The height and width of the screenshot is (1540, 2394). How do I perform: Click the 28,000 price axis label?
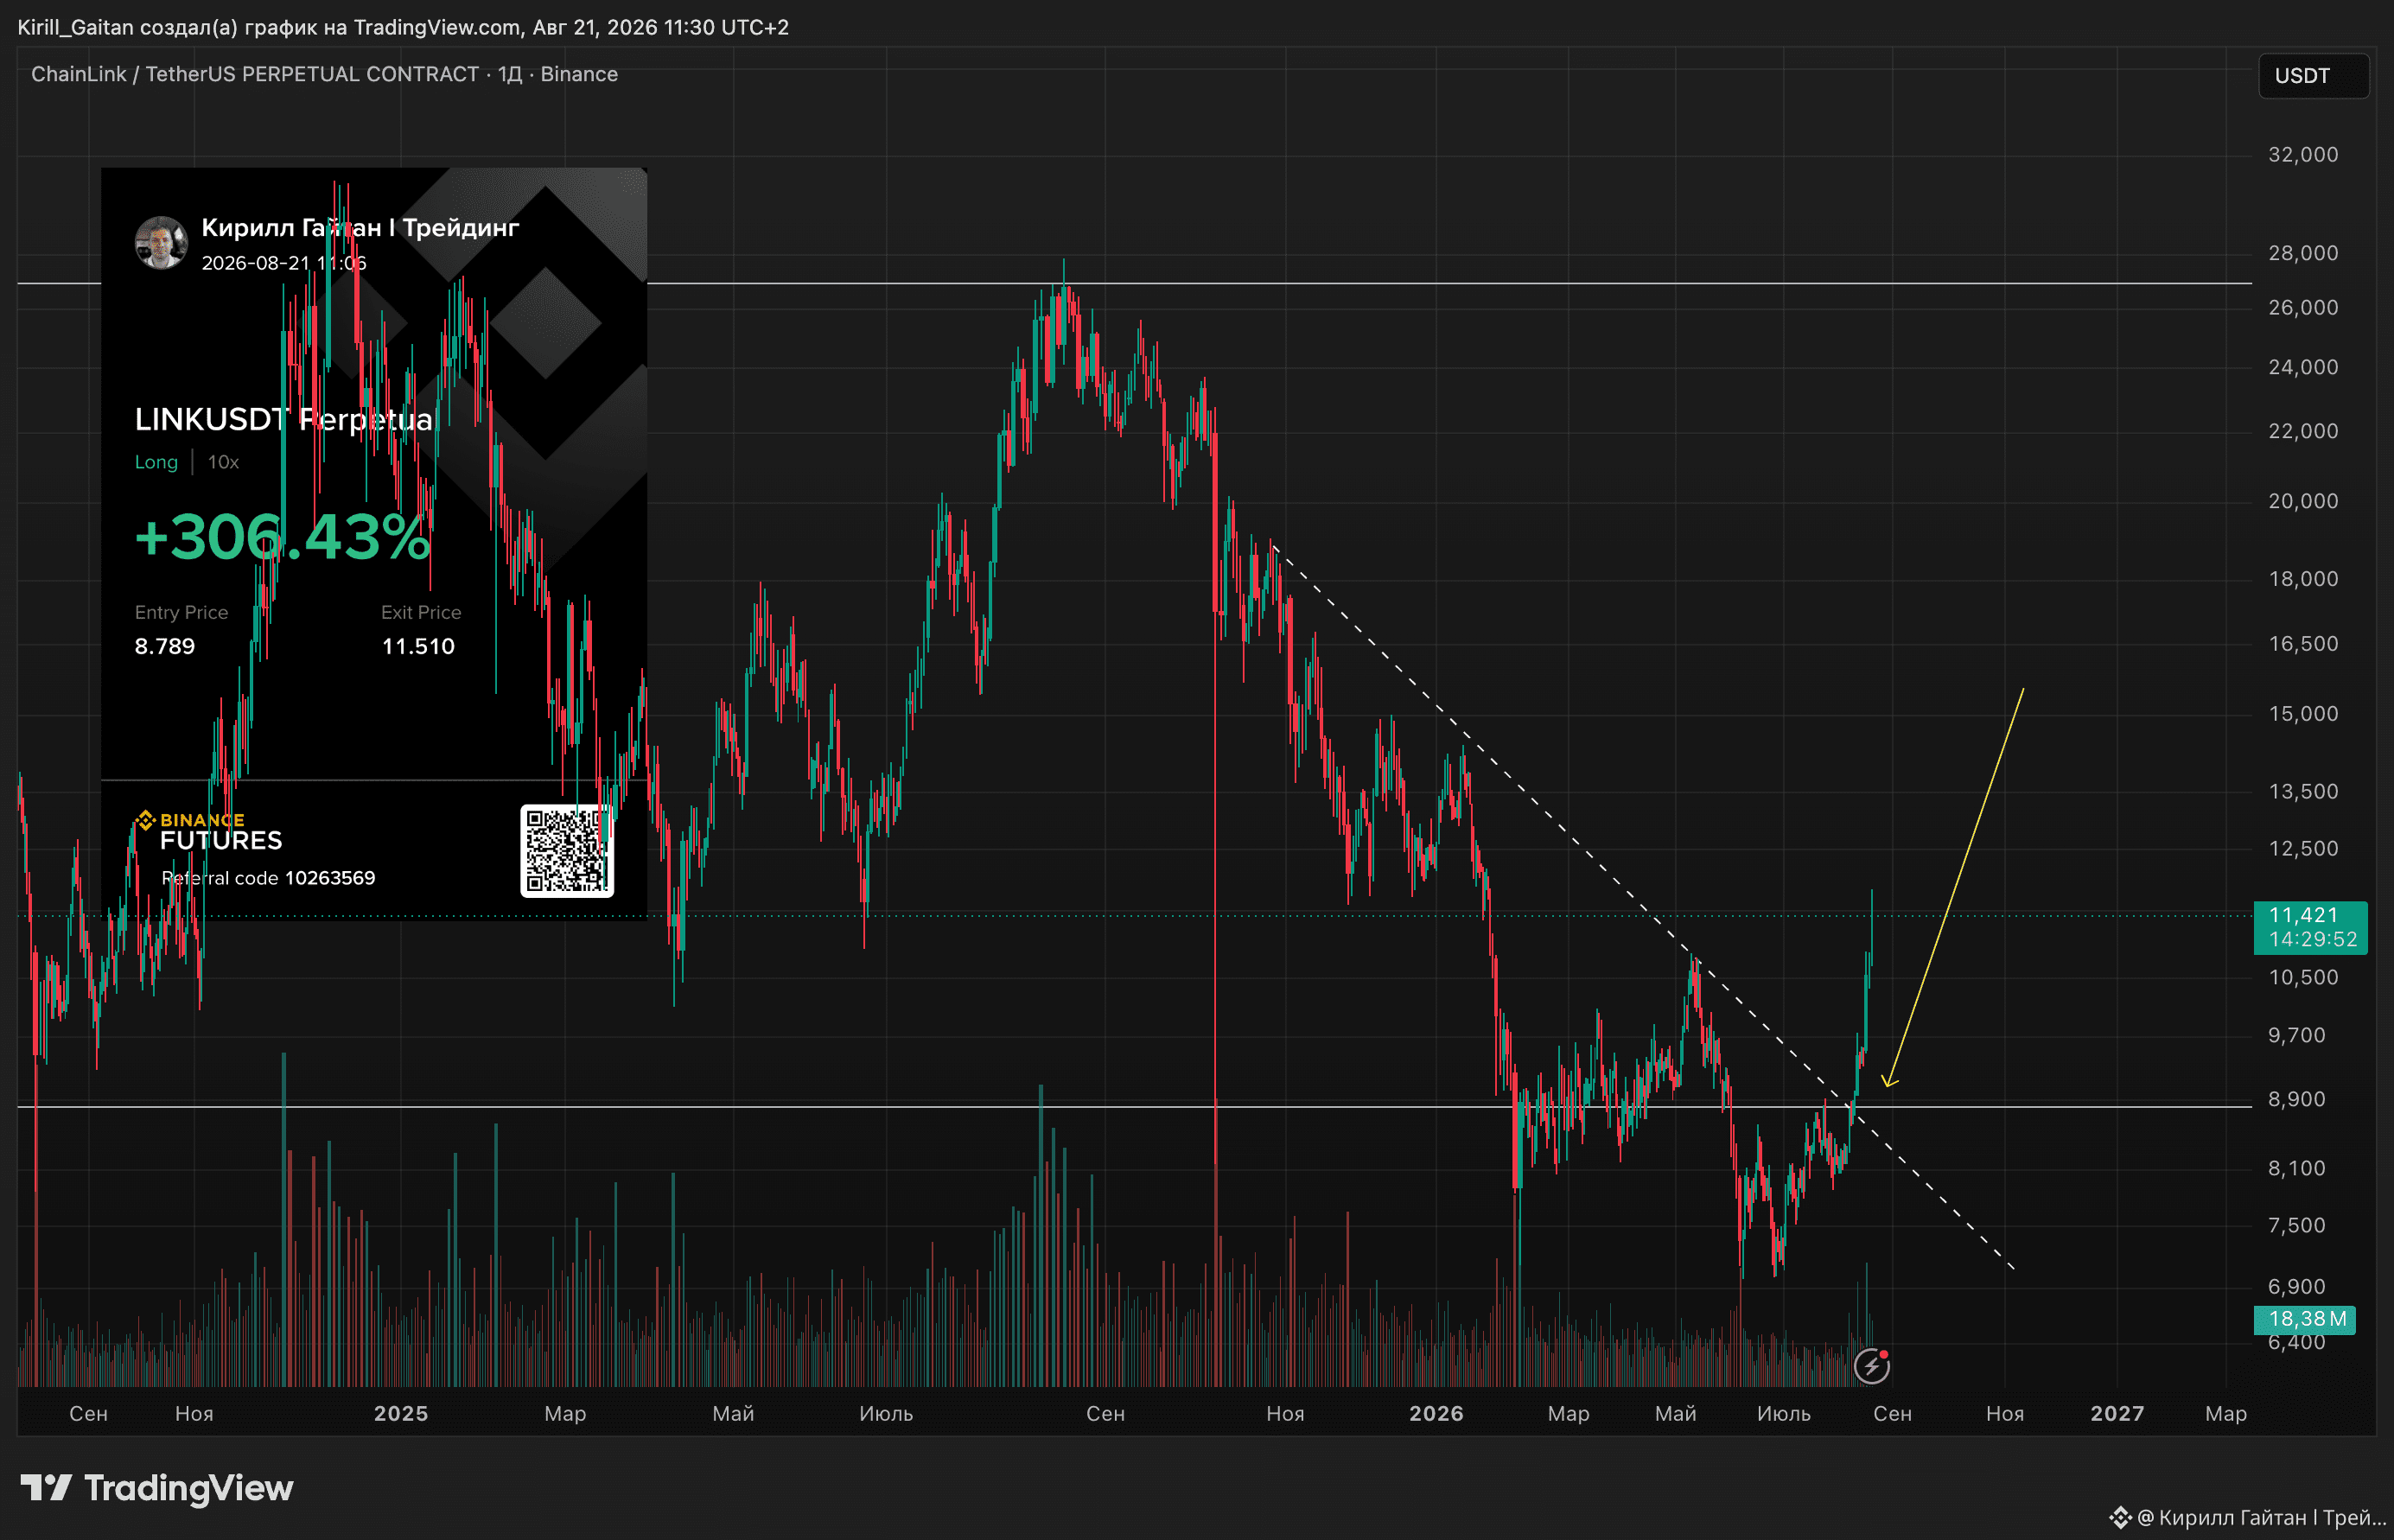(2303, 253)
